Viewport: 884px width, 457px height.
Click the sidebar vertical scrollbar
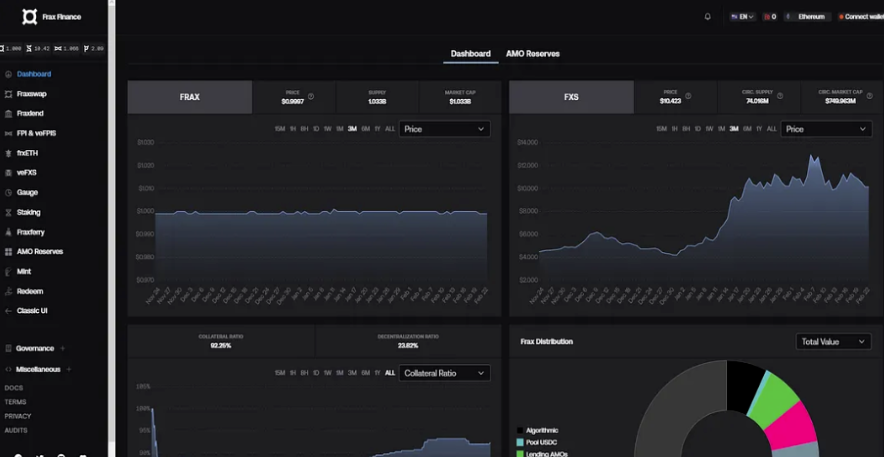(x=112, y=225)
